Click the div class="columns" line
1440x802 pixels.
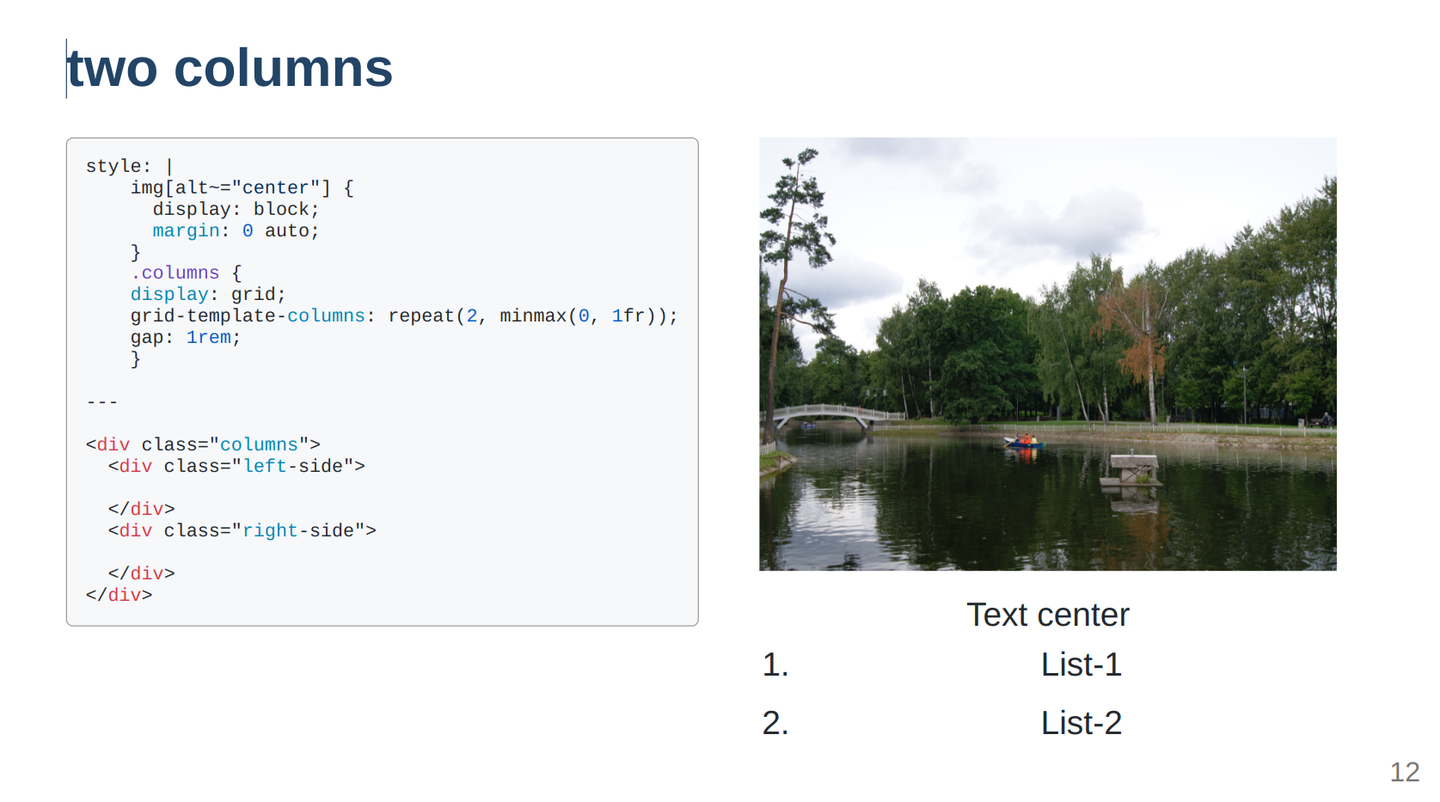point(203,445)
